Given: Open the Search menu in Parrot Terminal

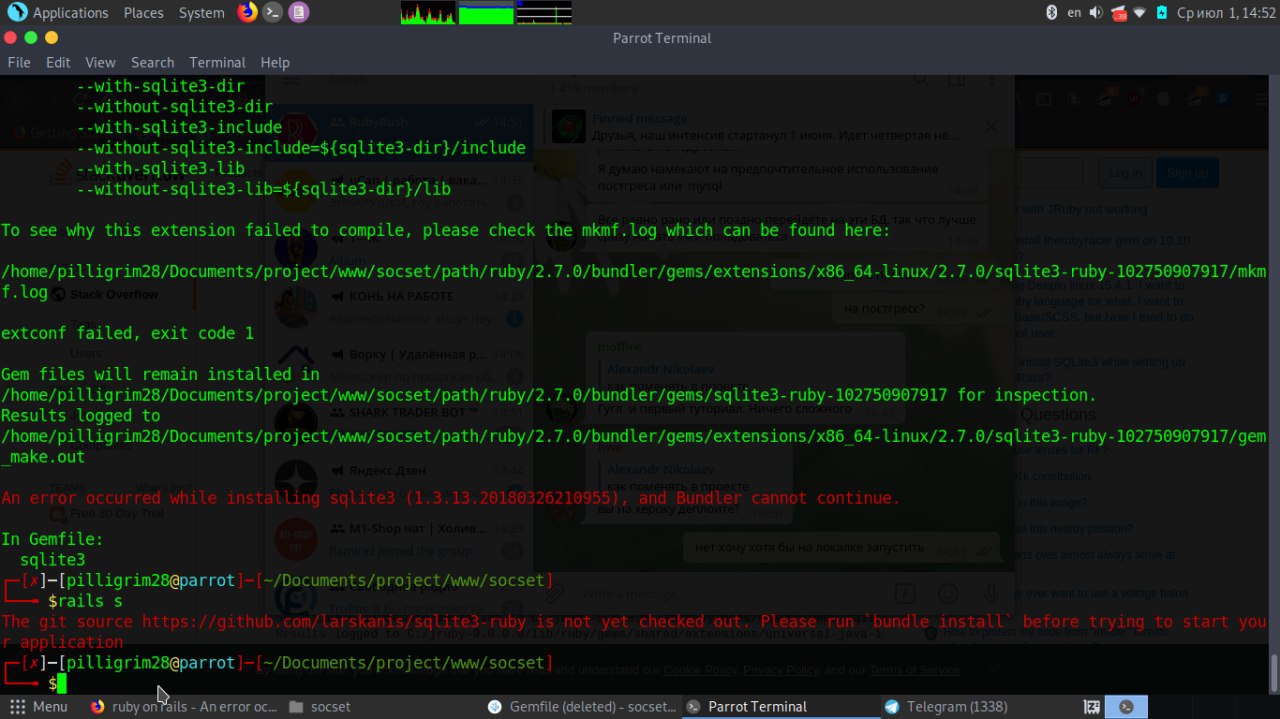Looking at the screenshot, I should (152, 62).
